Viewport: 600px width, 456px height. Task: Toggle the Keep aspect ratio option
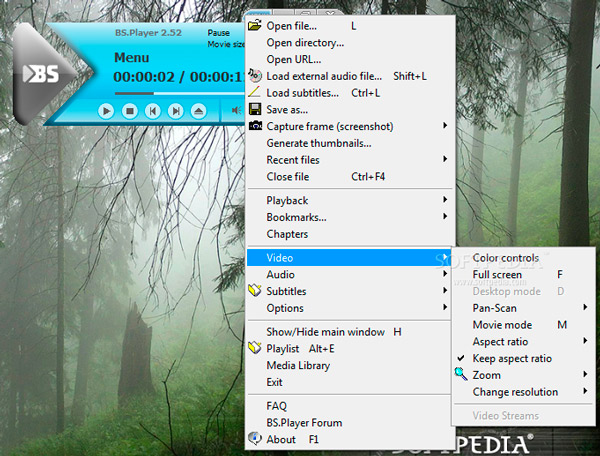point(511,358)
